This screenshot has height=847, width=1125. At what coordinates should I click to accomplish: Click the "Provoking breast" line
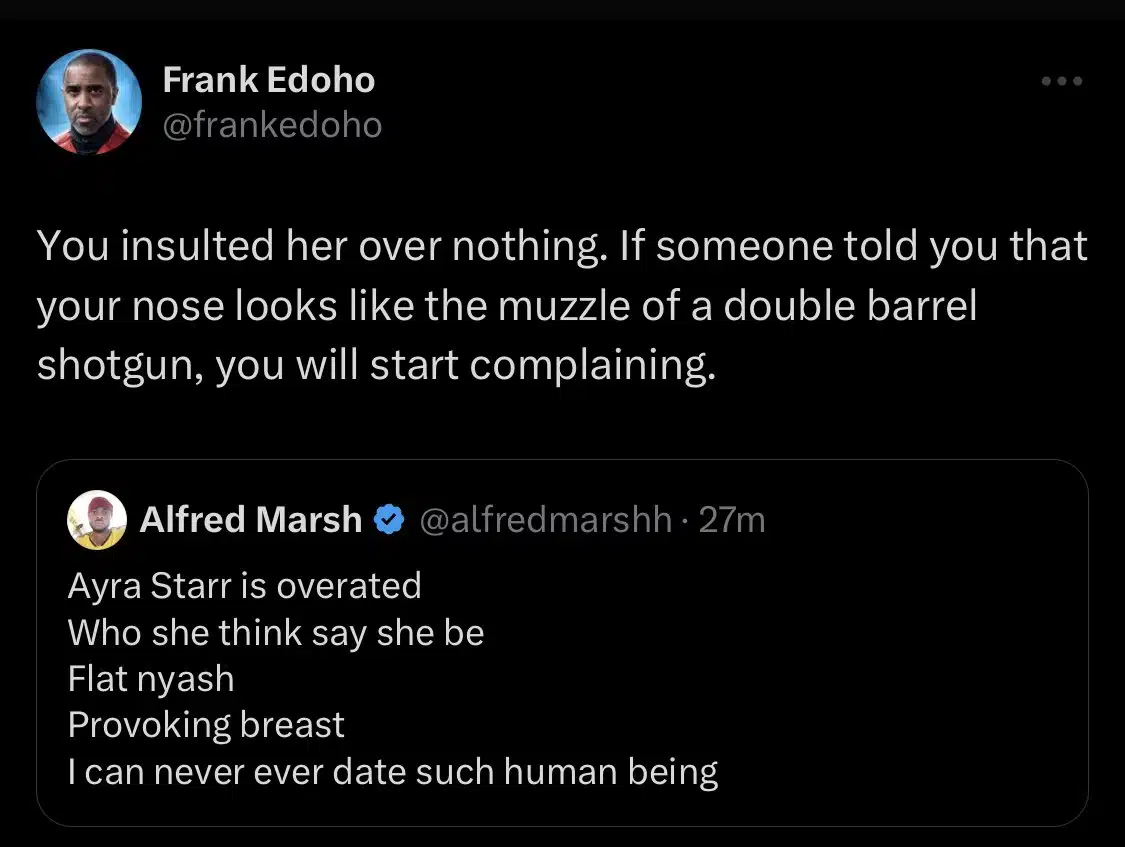point(206,725)
